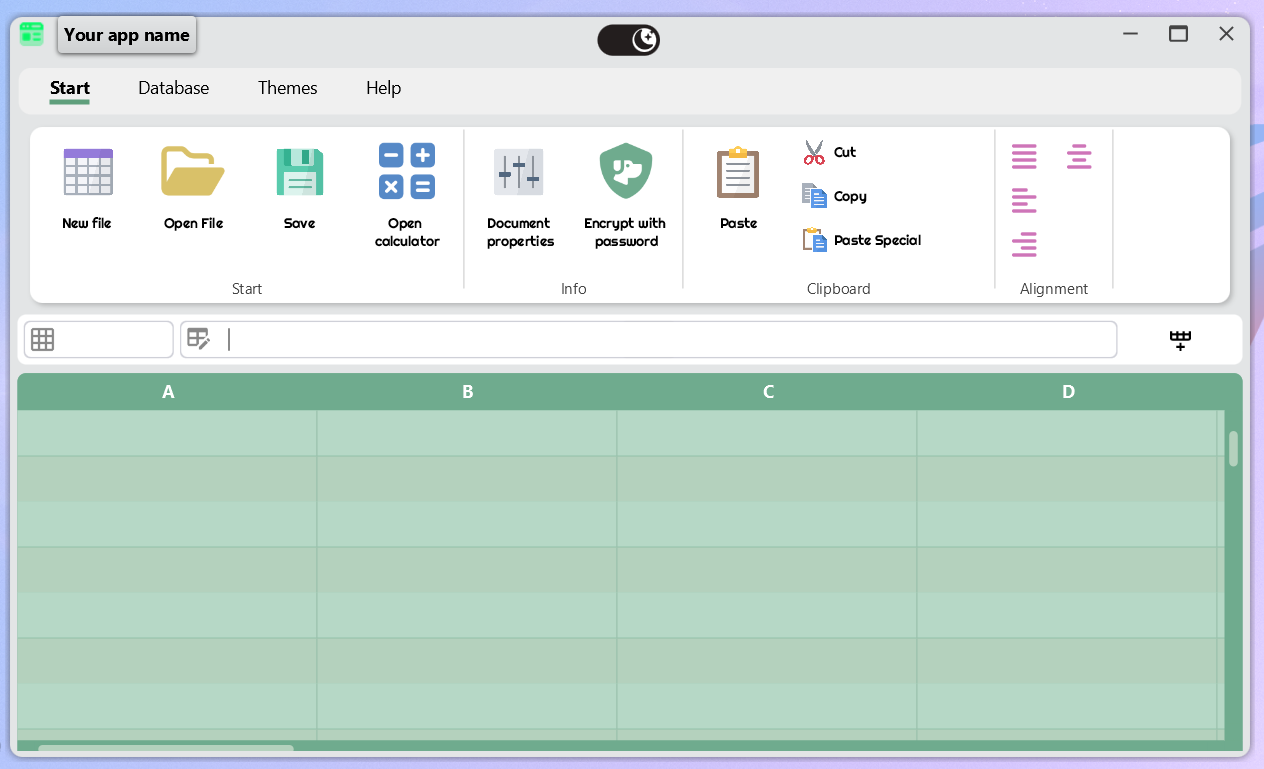The width and height of the screenshot is (1264, 769).
Task: Open the Help tab
Action: [x=383, y=88]
